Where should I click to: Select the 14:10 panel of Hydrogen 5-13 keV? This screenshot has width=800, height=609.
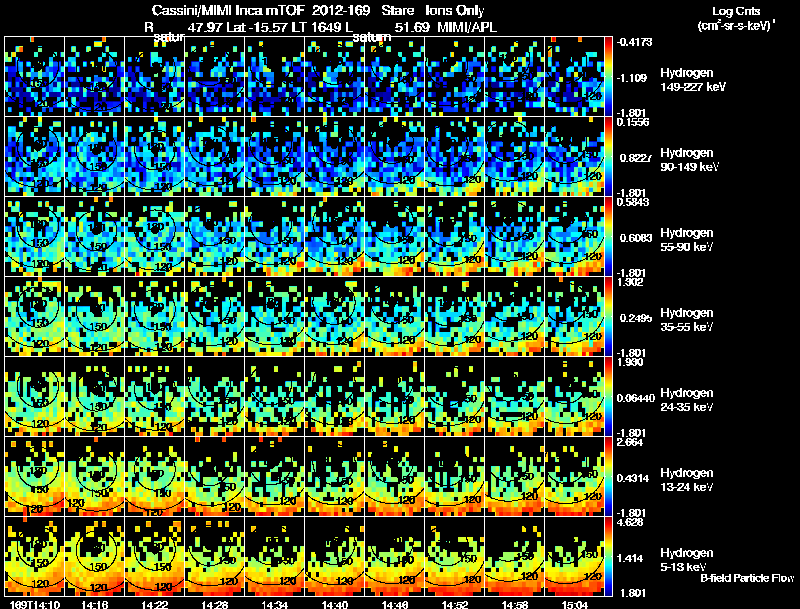35,556
